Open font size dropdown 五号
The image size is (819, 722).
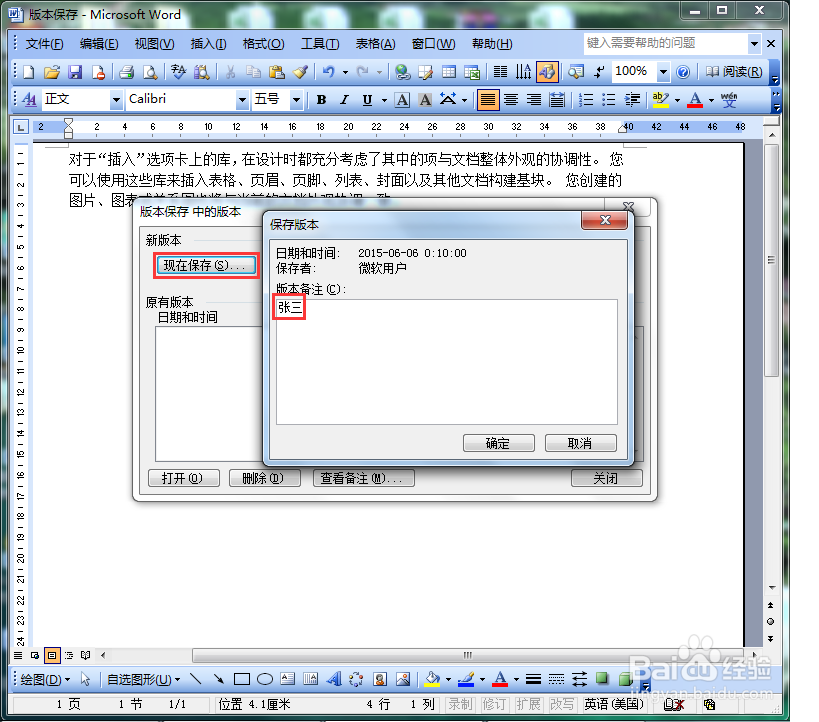tap(296, 100)
